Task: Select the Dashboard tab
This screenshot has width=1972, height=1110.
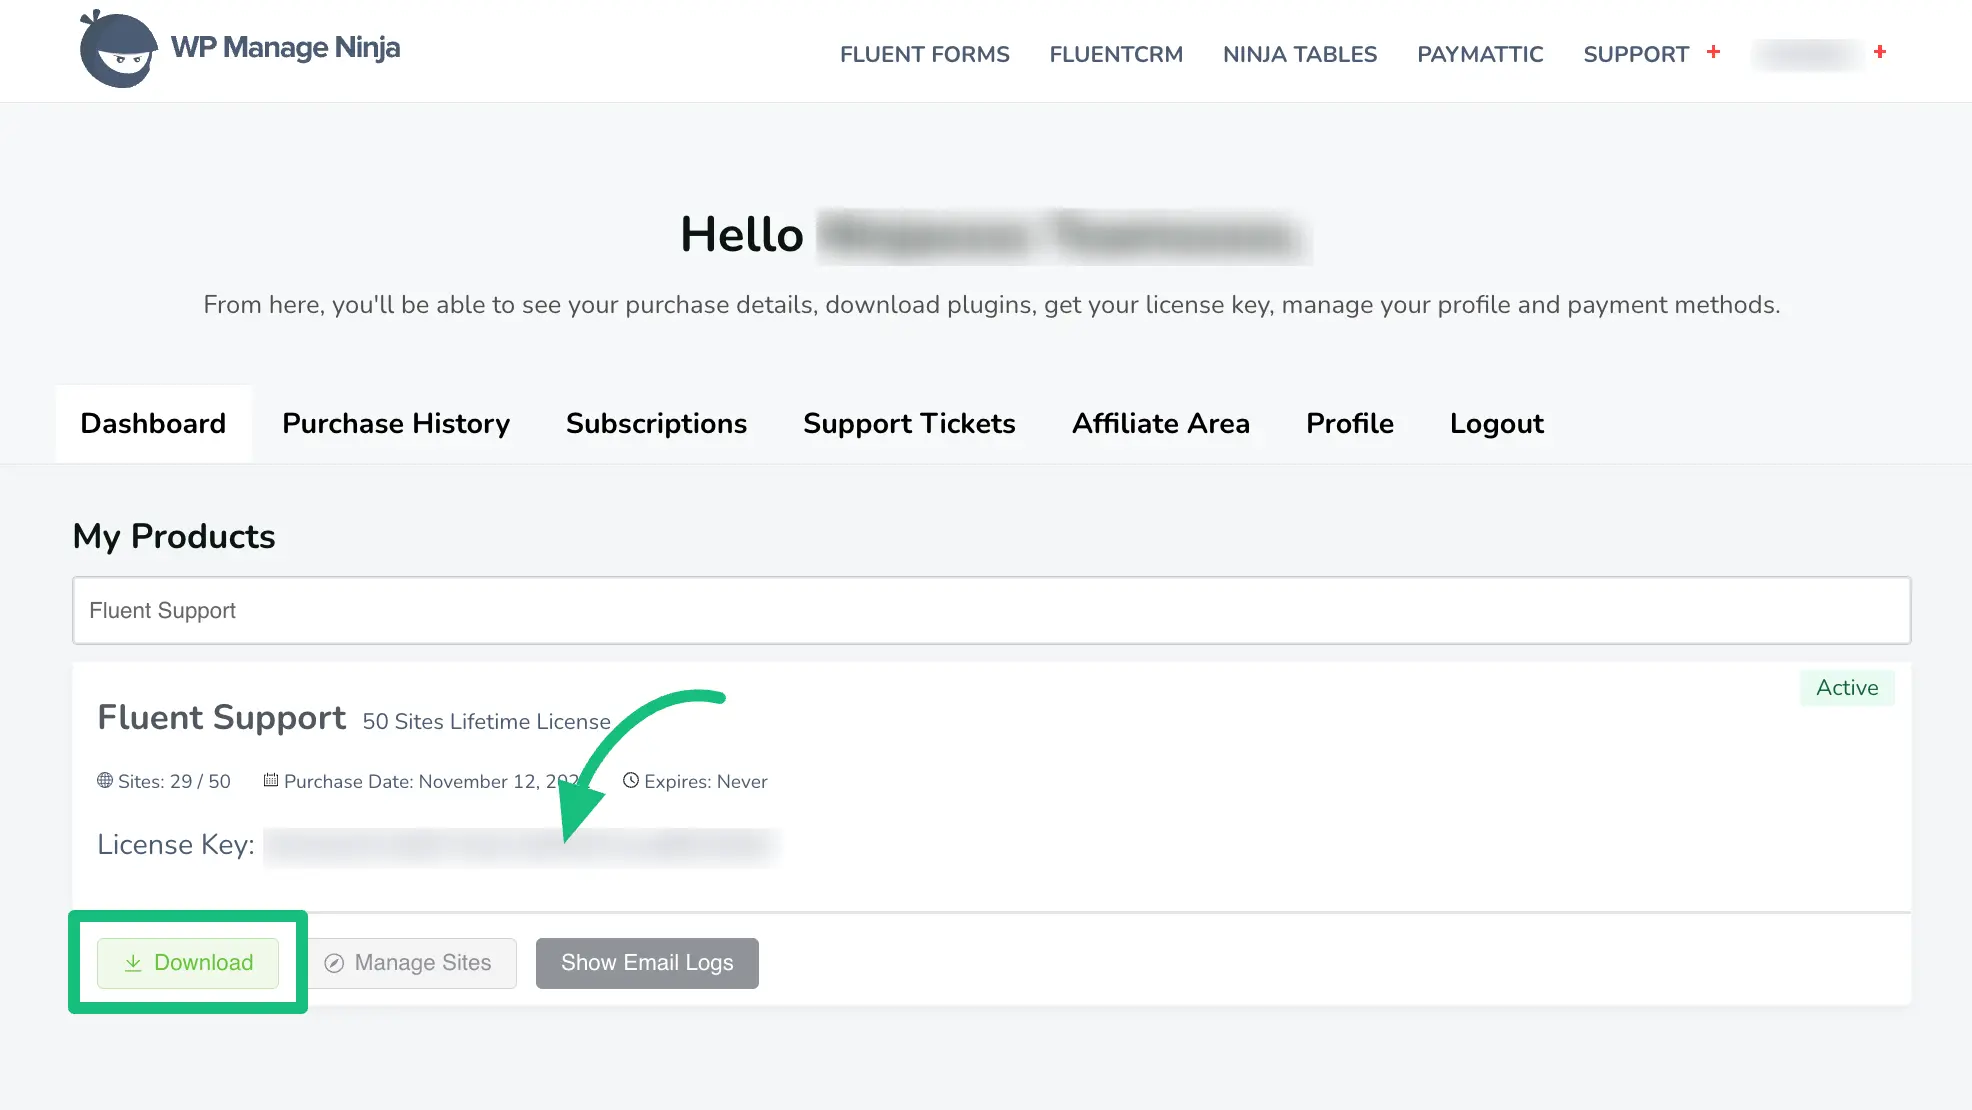Action: coord(153,423)
